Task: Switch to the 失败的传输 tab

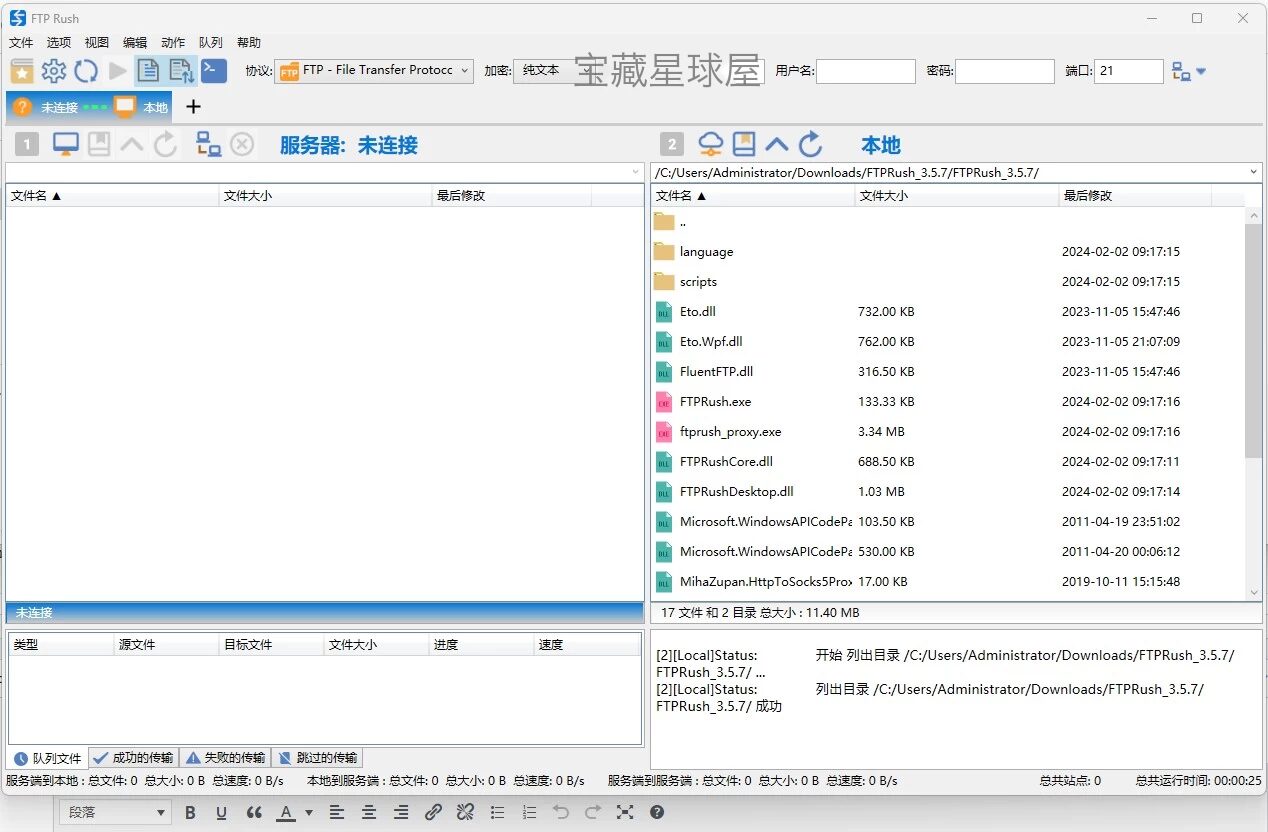Action: coord(225,758)
